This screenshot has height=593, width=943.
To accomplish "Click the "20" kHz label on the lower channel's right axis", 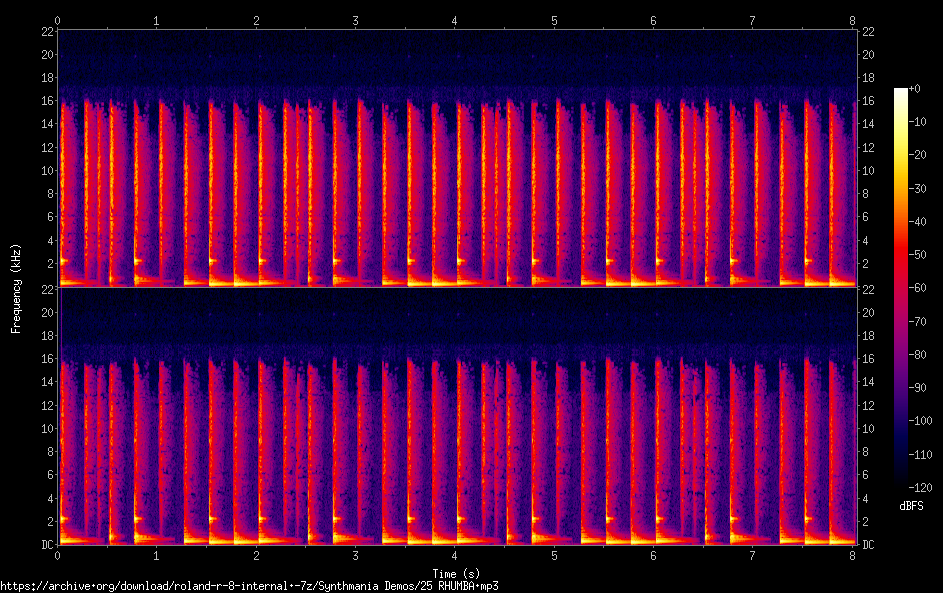I will pyautogui.click(x=868, y=312).
